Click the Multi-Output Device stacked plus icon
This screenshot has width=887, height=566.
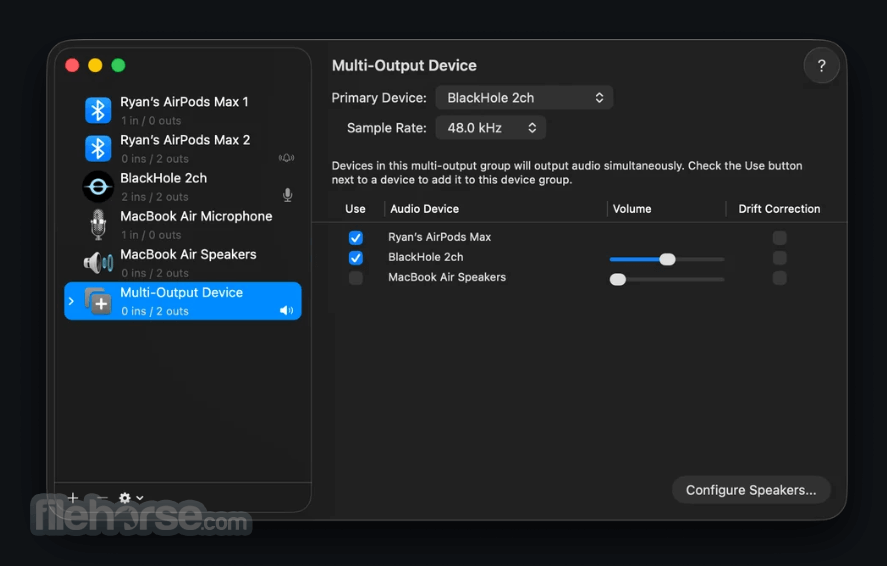click(x=98, y=301)
